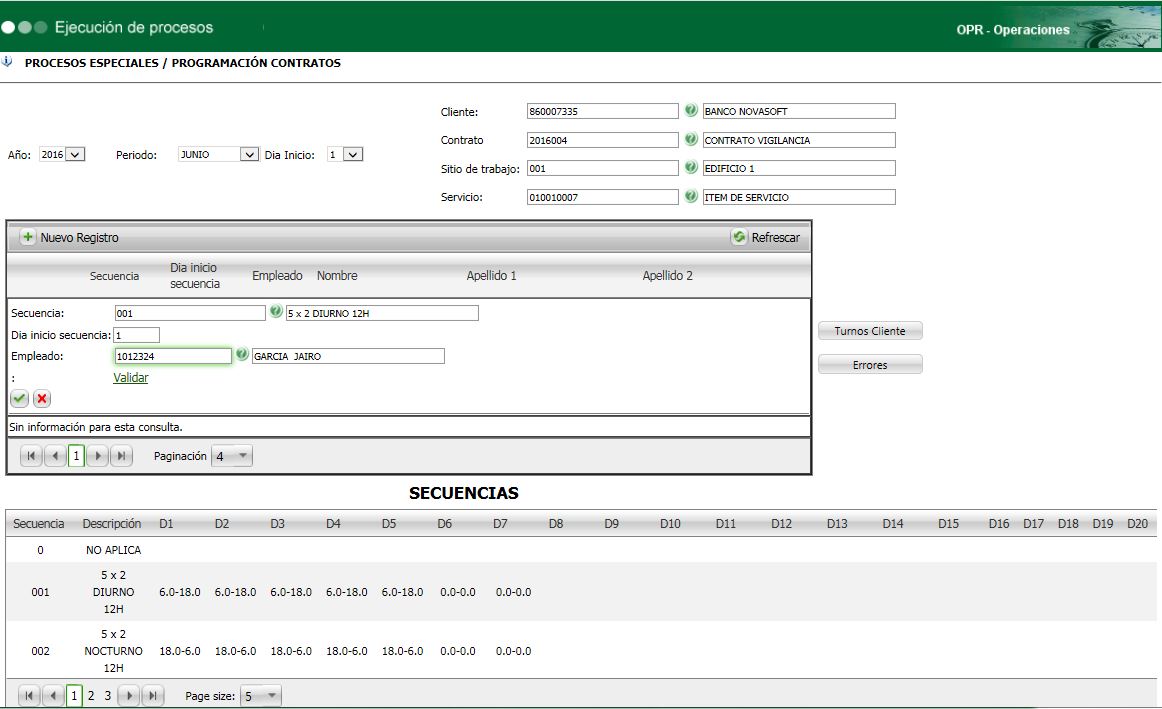Screen dimensions: 1162x709
Task: Click the Apellido 1 column header
Action: (x=491, y=276)
